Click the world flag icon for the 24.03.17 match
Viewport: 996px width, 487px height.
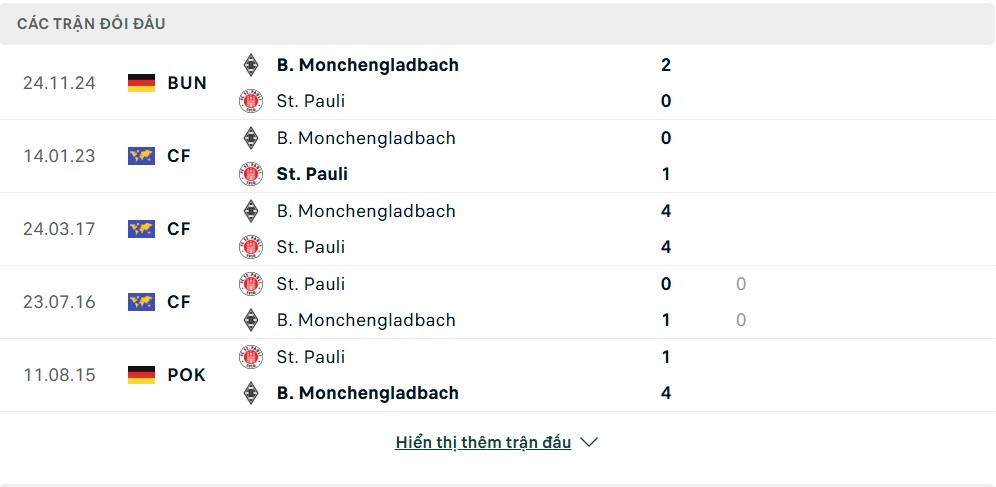click(x=141, y=229)
